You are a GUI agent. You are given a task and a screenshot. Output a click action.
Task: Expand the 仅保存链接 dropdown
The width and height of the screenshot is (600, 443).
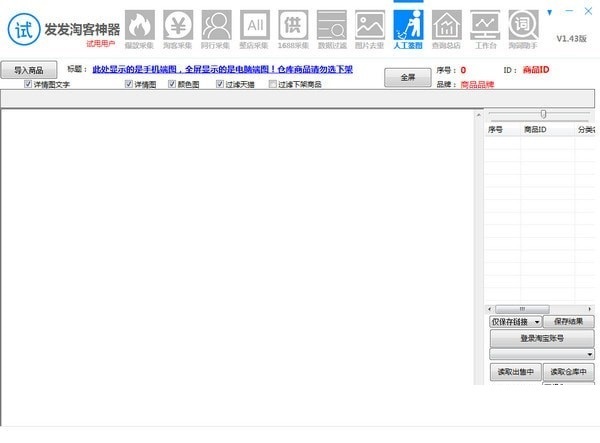[515, 322]
